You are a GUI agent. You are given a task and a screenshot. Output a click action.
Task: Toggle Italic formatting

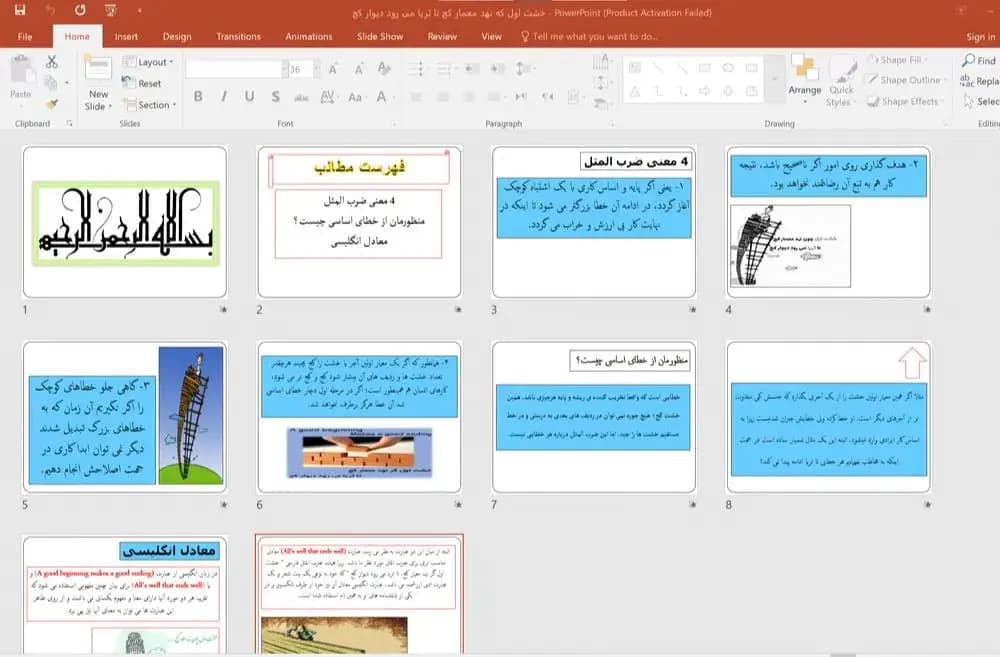coord(224,96)
